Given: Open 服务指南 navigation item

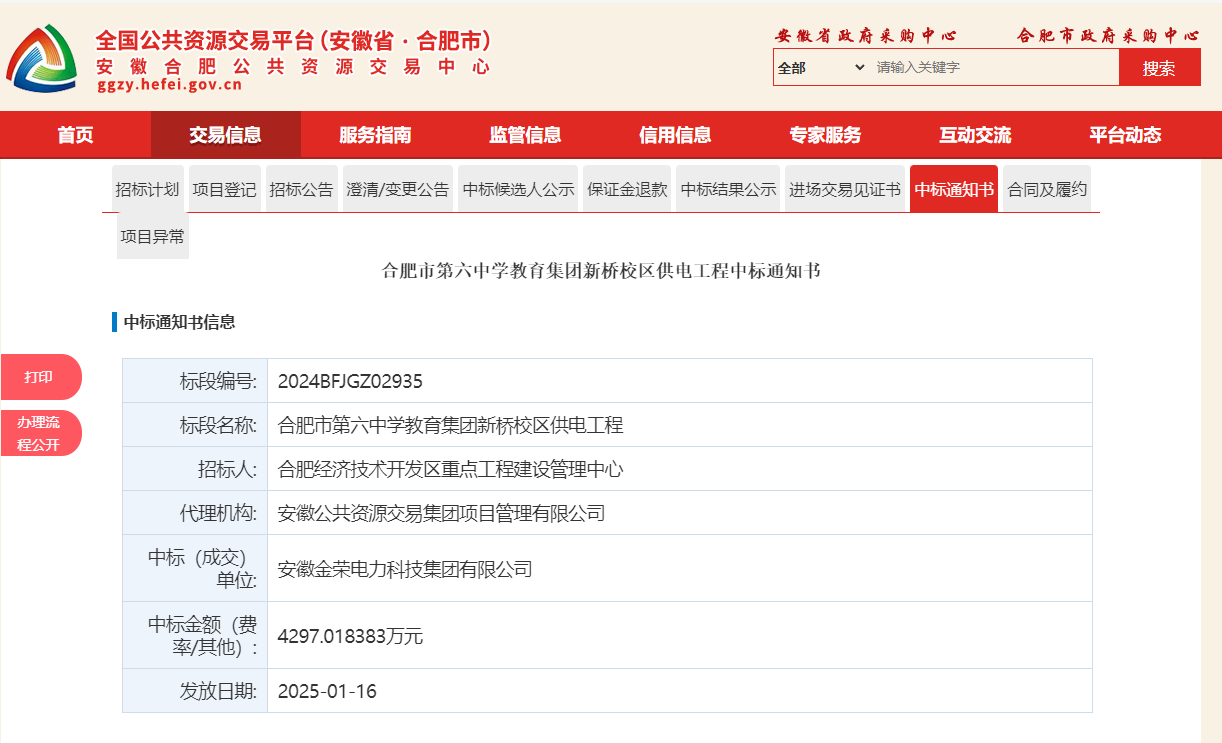Looking at the screenshot, I should (375, 135).
